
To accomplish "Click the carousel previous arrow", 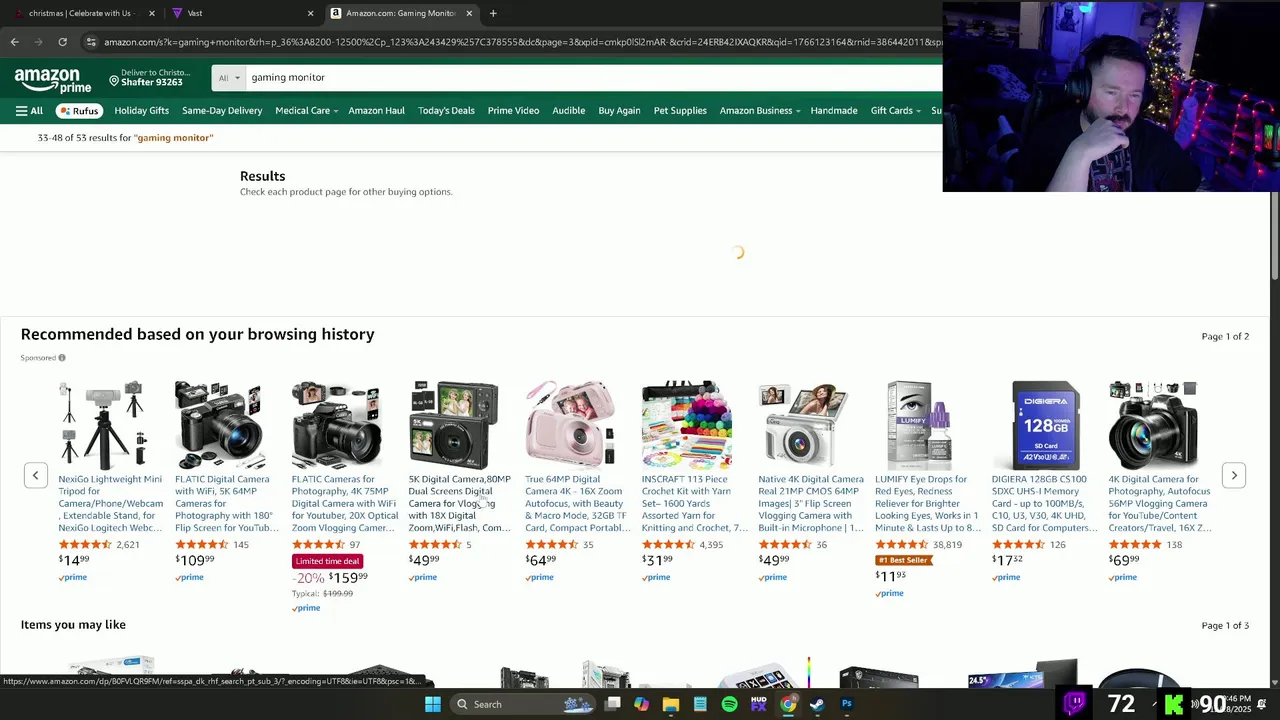I will tap(35, 476).
